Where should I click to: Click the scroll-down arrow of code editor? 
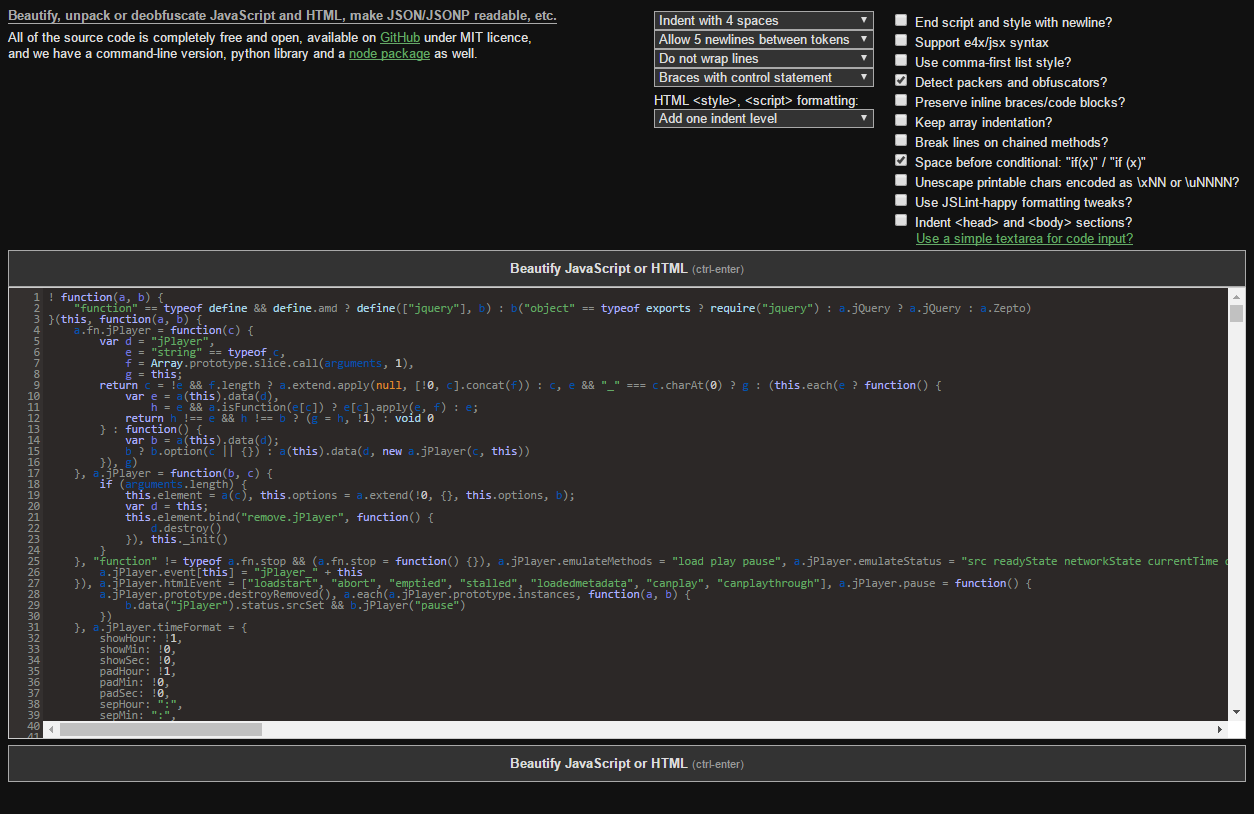[1236, 711]
